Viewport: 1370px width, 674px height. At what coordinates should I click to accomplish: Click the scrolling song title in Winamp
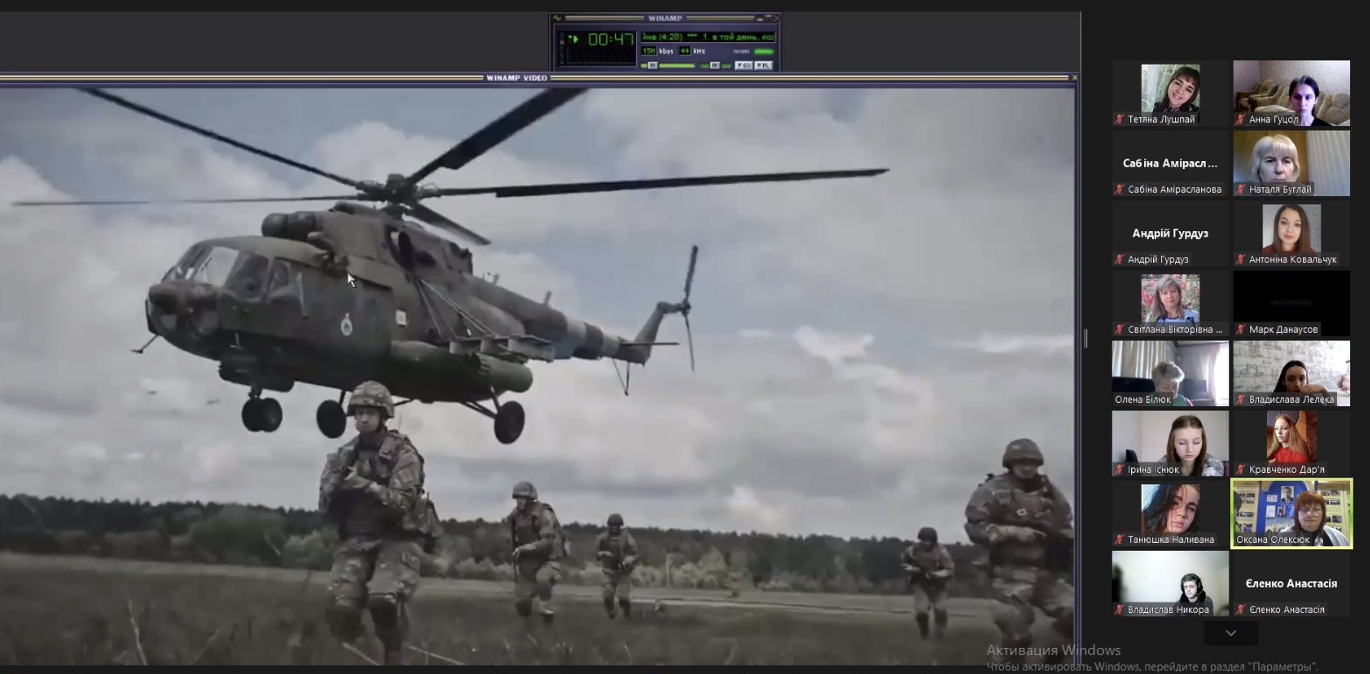[706, 37]
